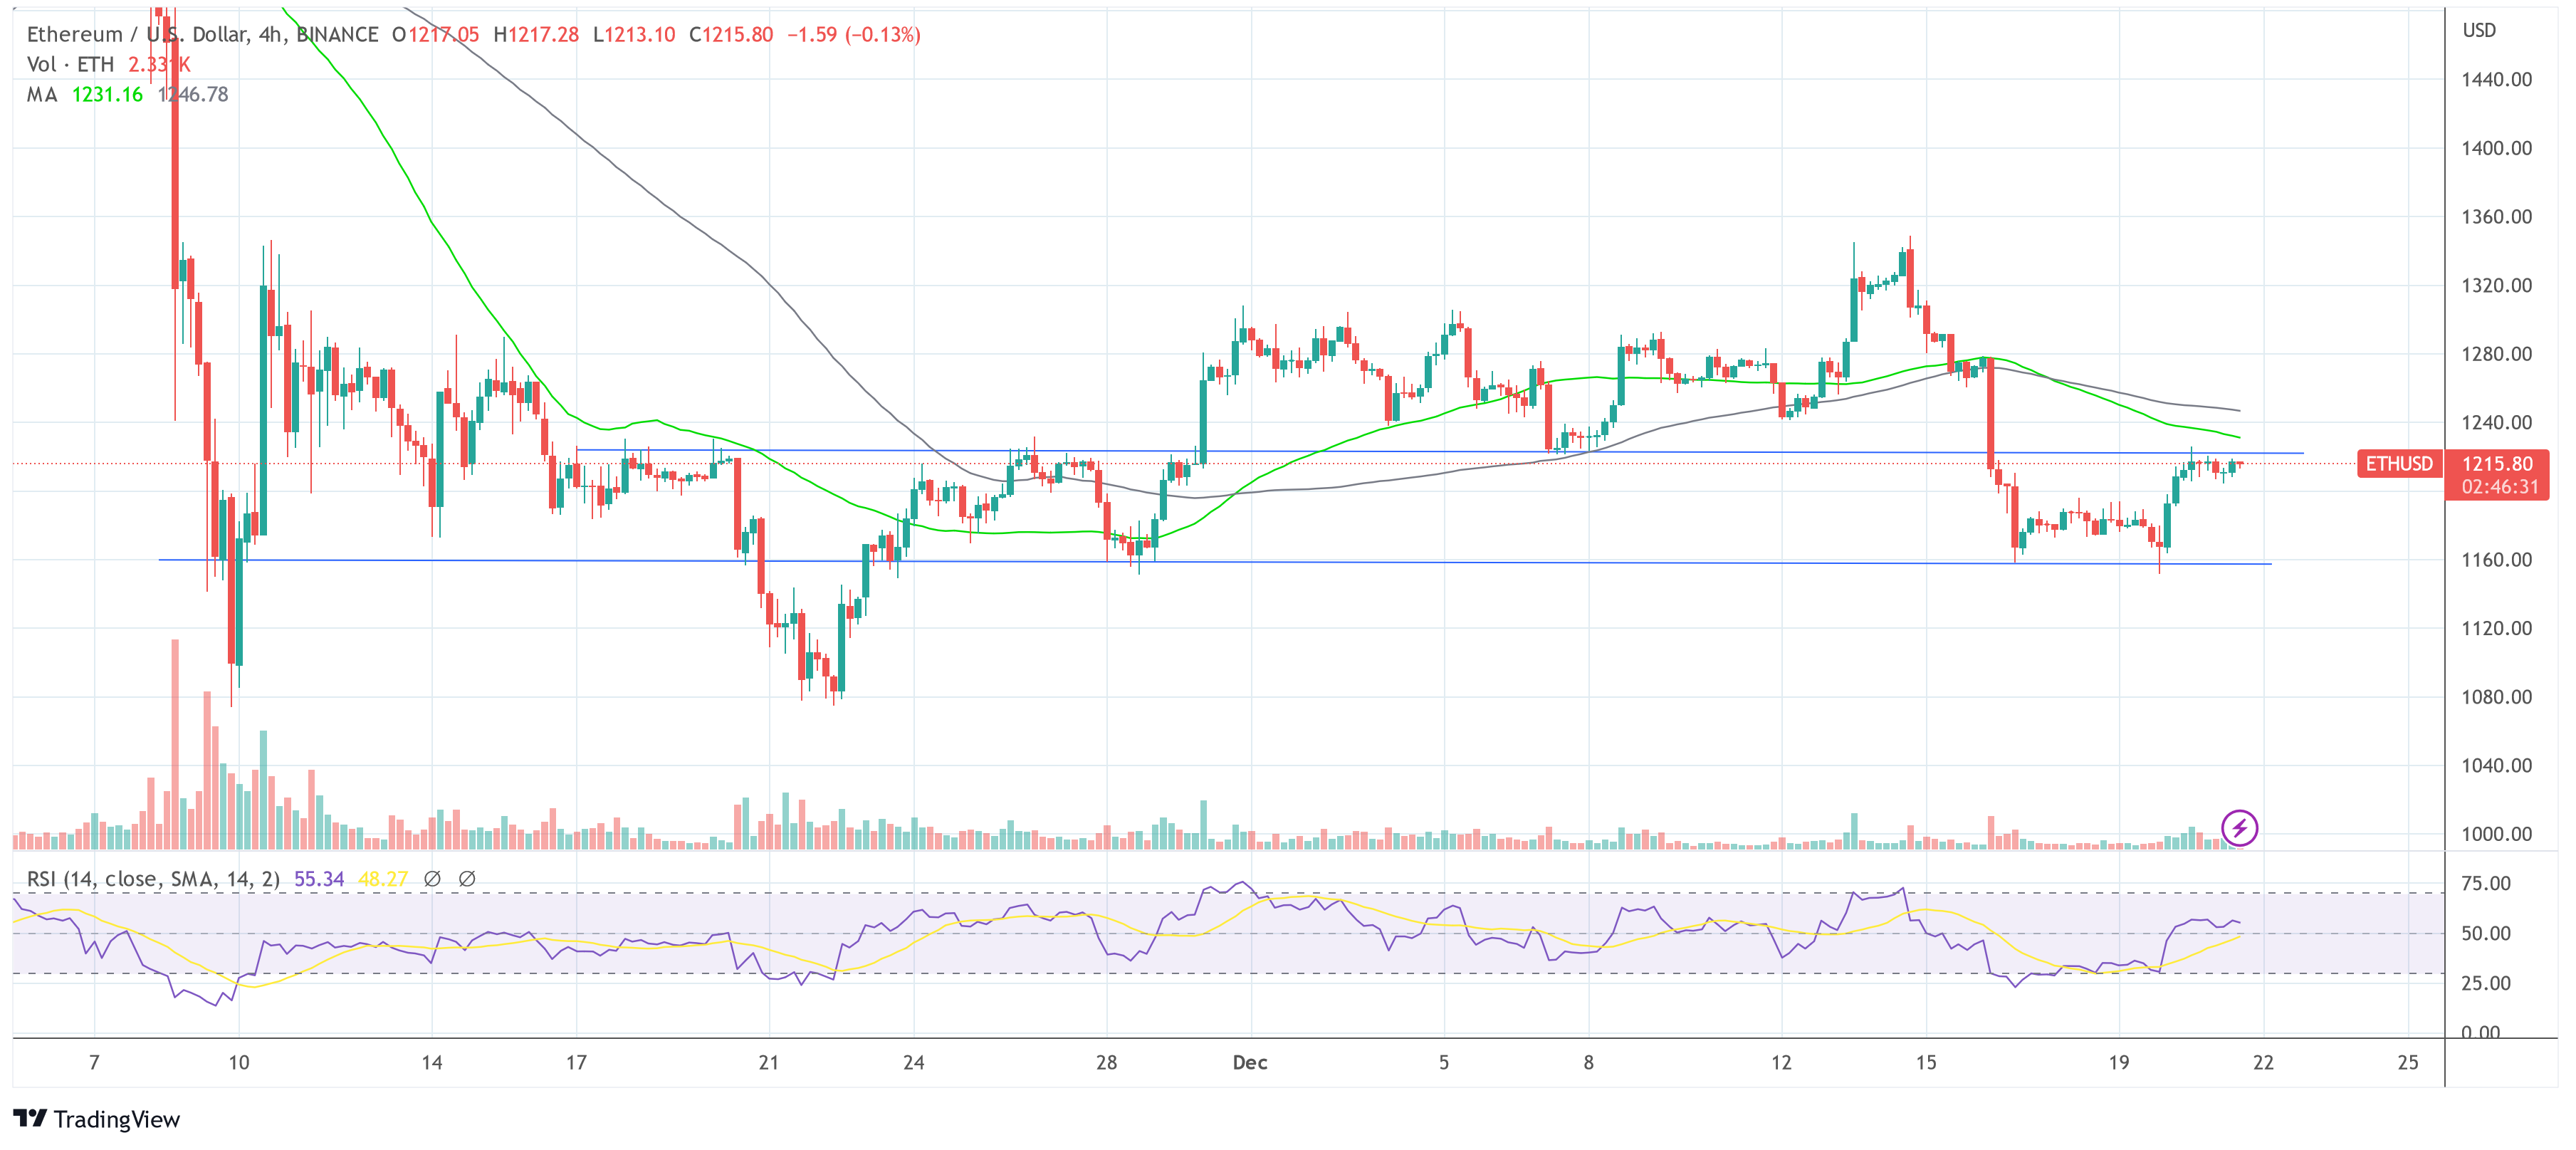Click the second ∅ icon in the RSI legend
The width and height of the screenshot is (2576, 1150).
tap(469, 877)
